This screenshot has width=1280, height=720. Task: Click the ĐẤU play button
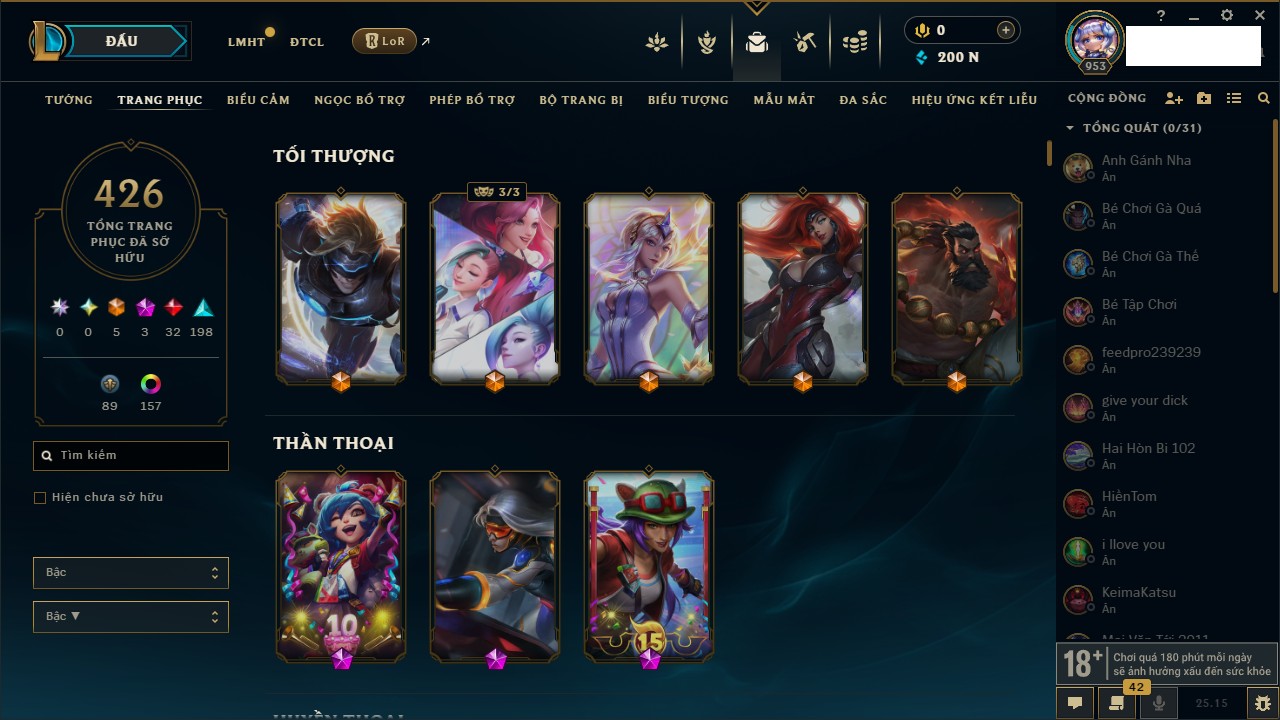(121, 41)
